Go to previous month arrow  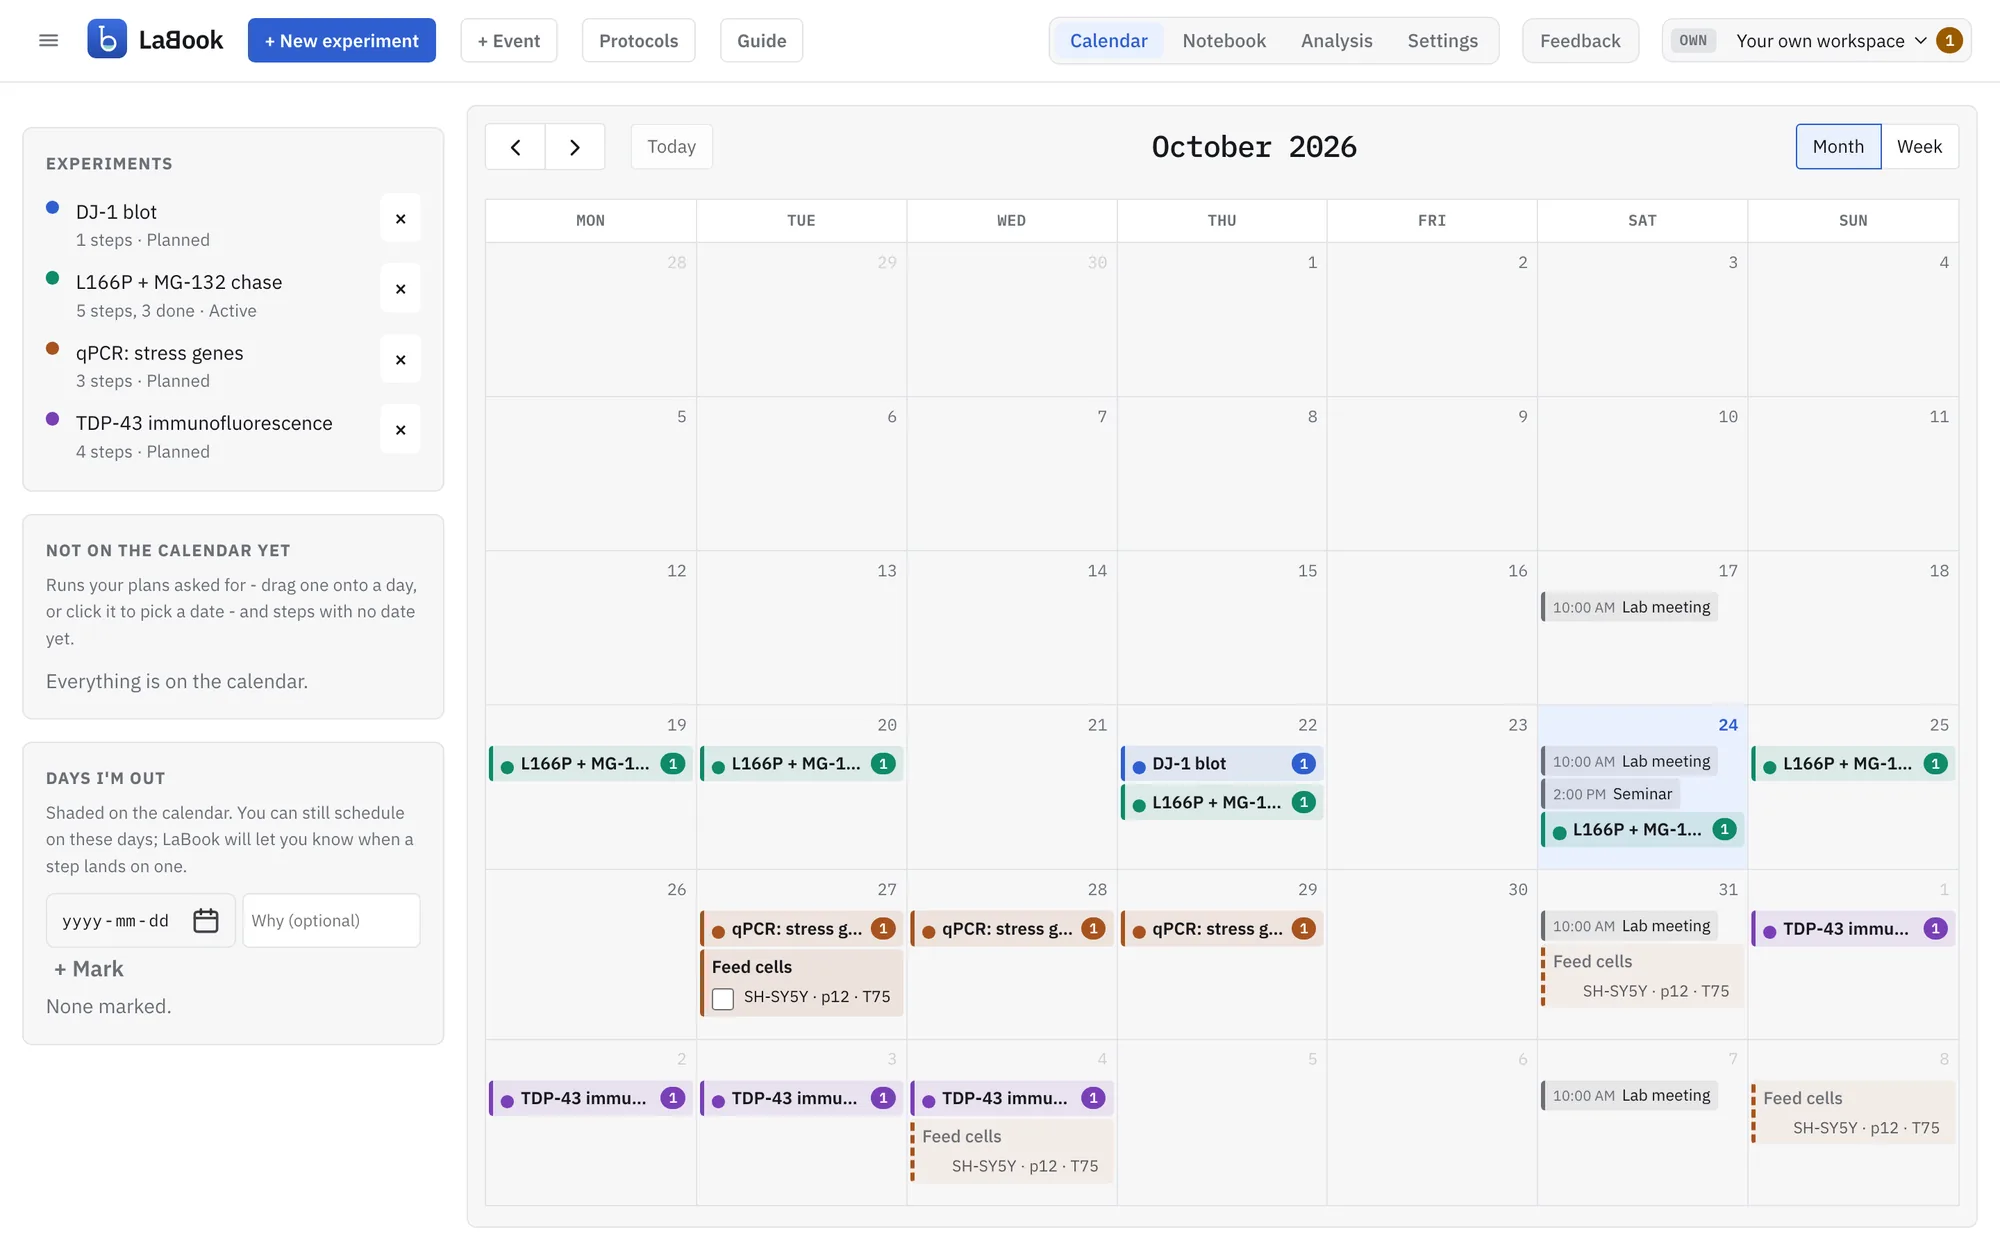[x=515, y=147]
